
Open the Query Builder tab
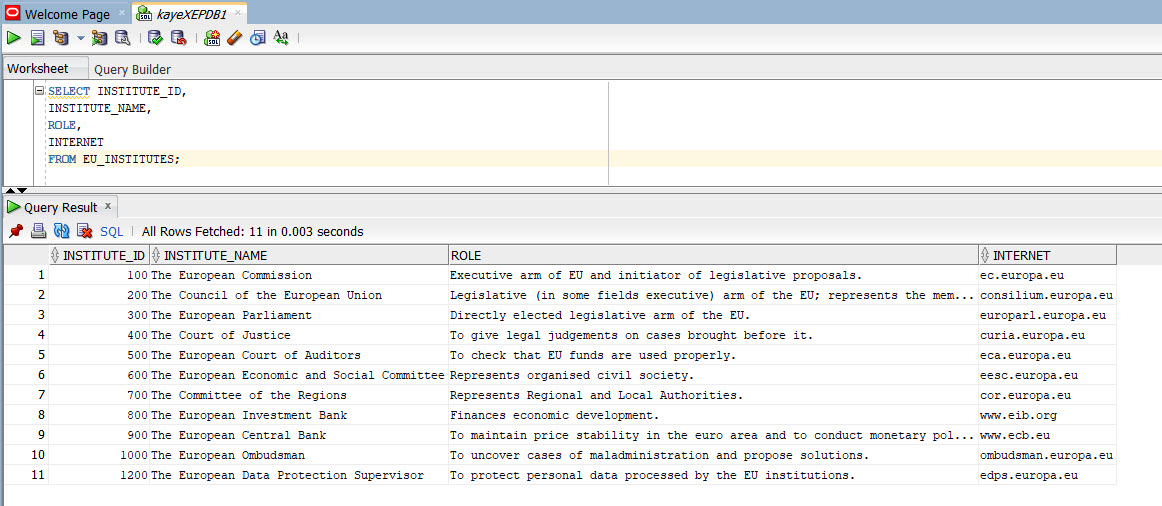tap(133, 70)
